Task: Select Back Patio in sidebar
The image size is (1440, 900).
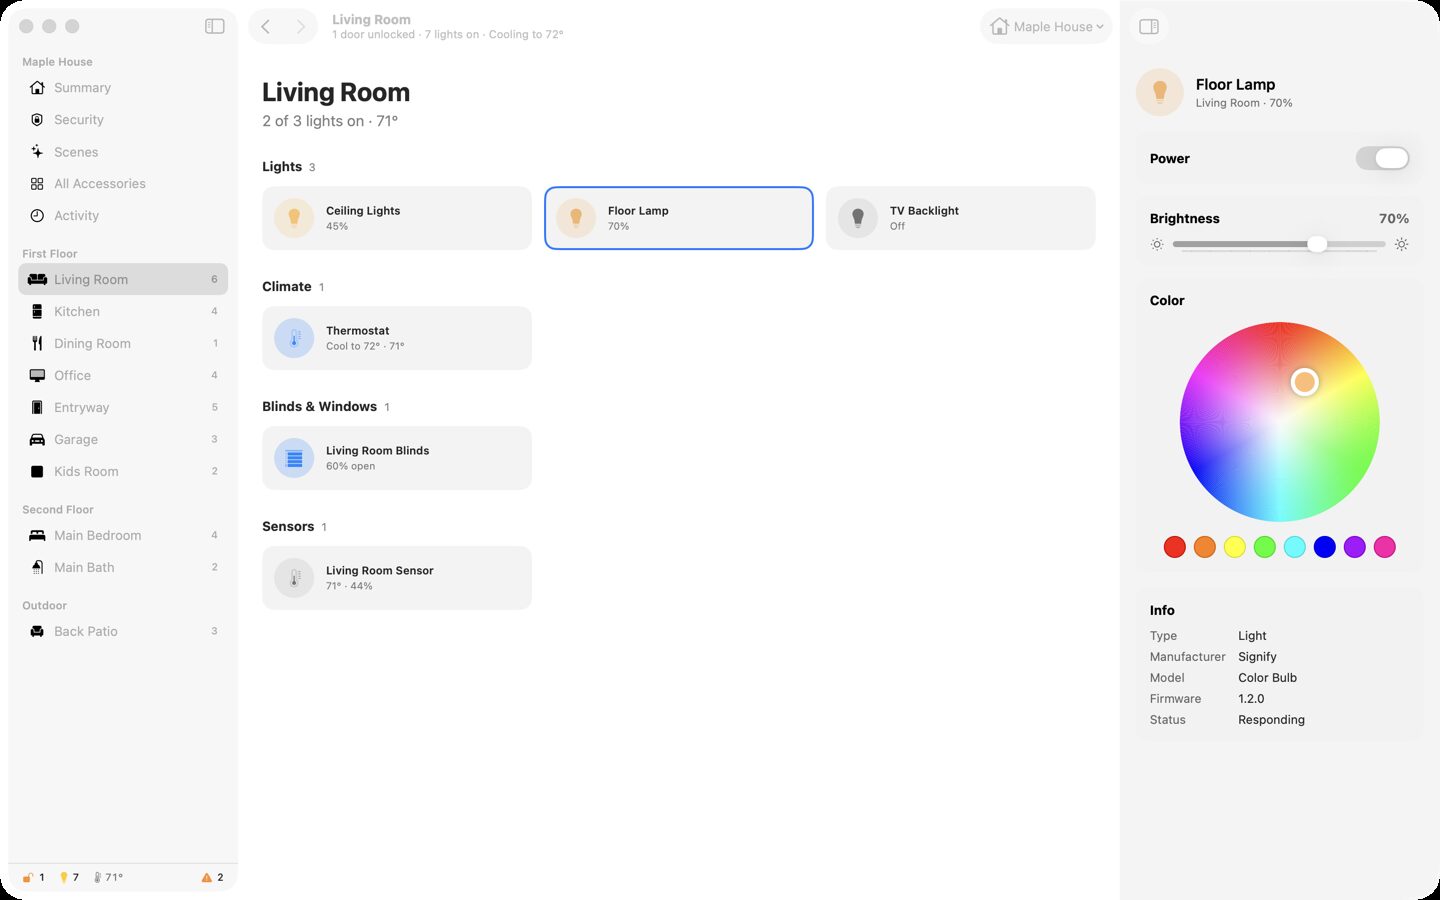Action: [x=123, y=632]
